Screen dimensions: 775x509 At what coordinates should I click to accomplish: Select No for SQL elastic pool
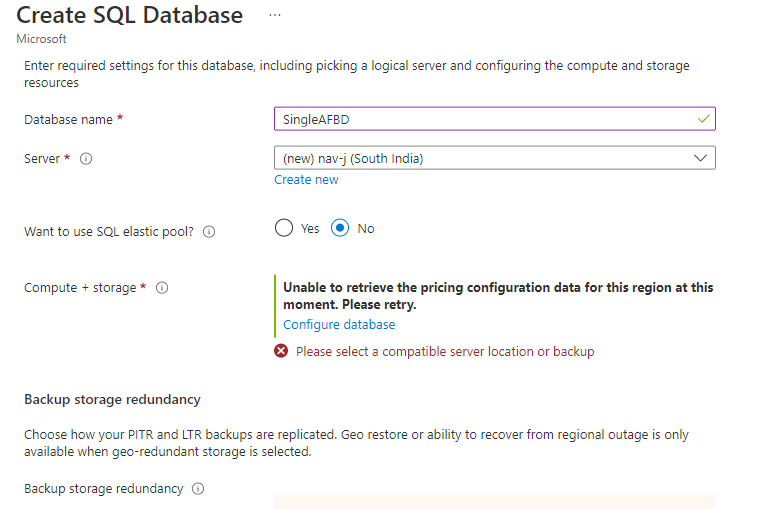point(340,228)
